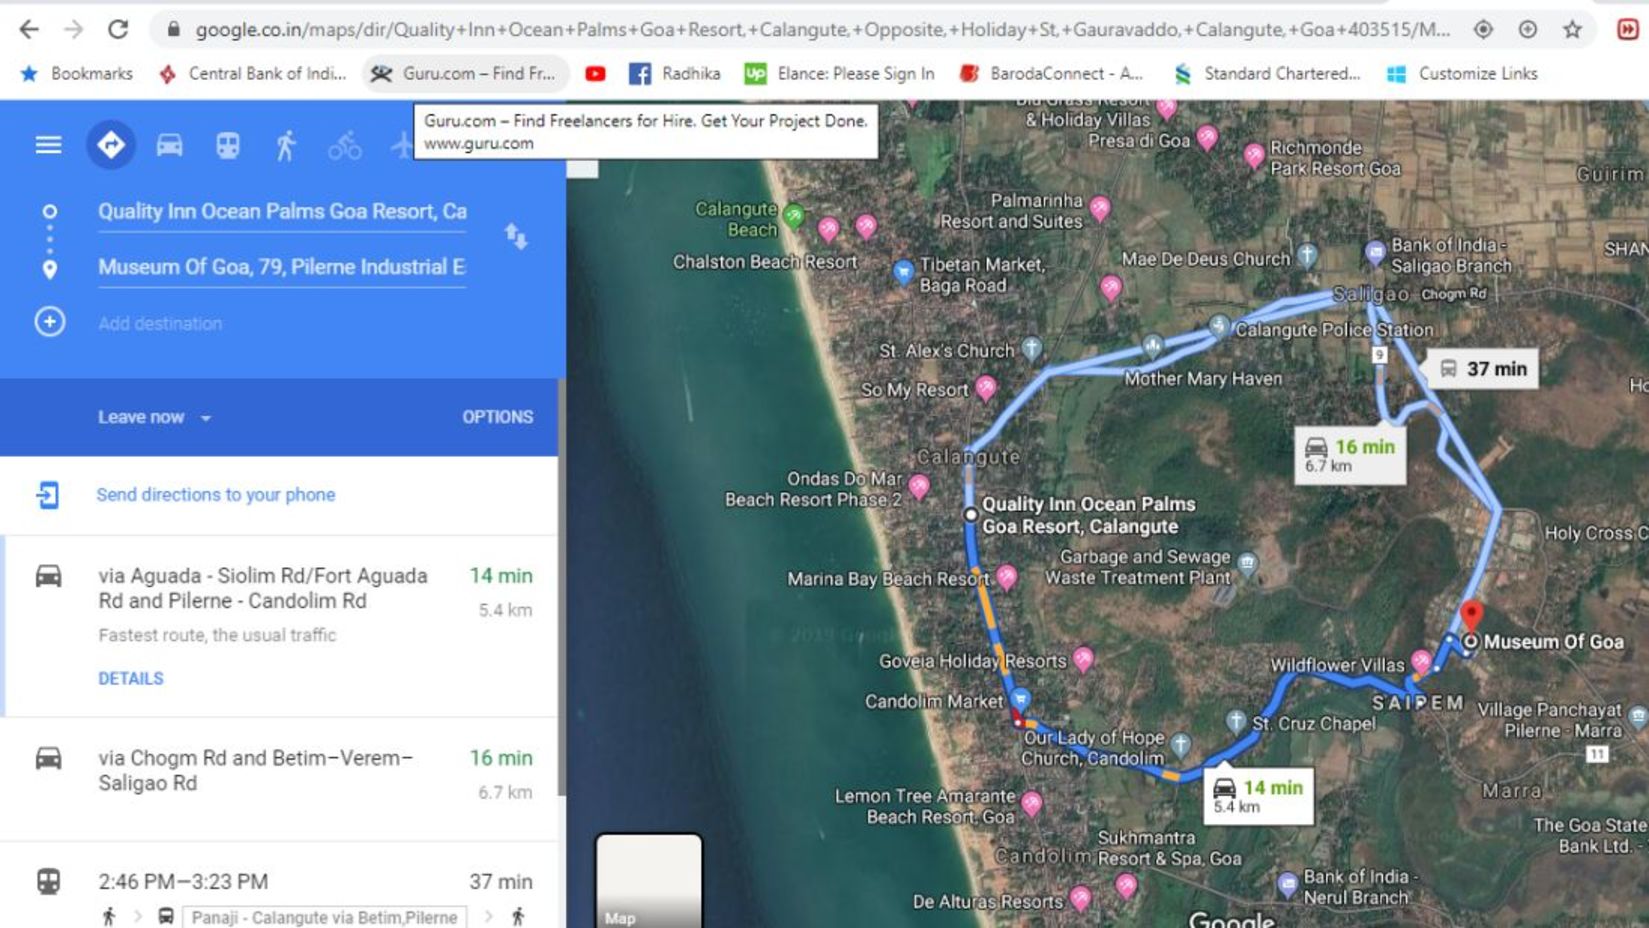The width and height of the screenshot is (1649, 928).
Task: Click the Museum Of Goa destination field
Action: coord(282,267)
